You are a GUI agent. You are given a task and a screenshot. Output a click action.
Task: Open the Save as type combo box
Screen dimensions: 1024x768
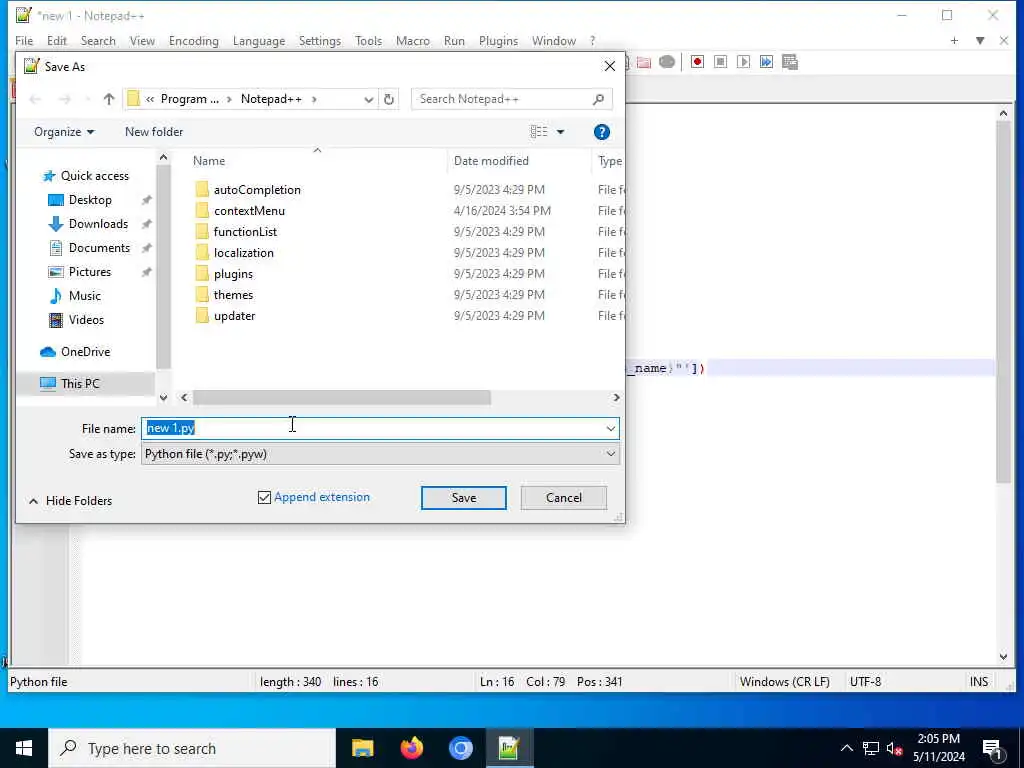pos(380,454)
